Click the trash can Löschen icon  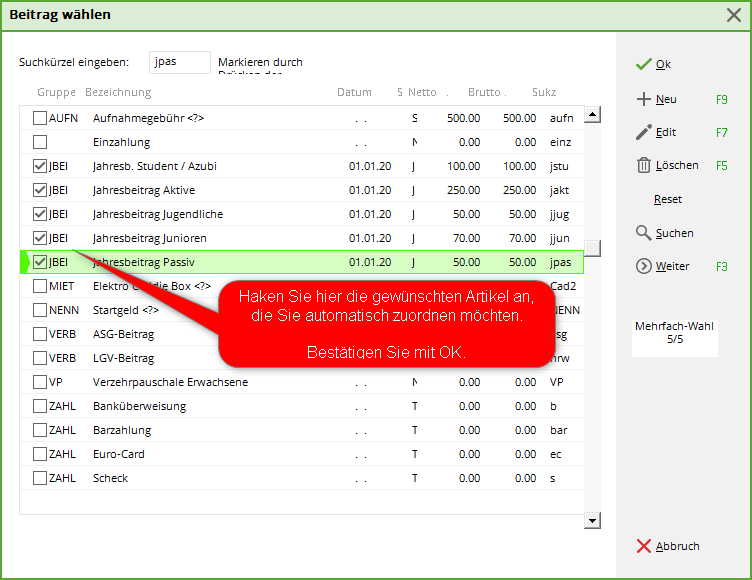click(x=643, y=166)
